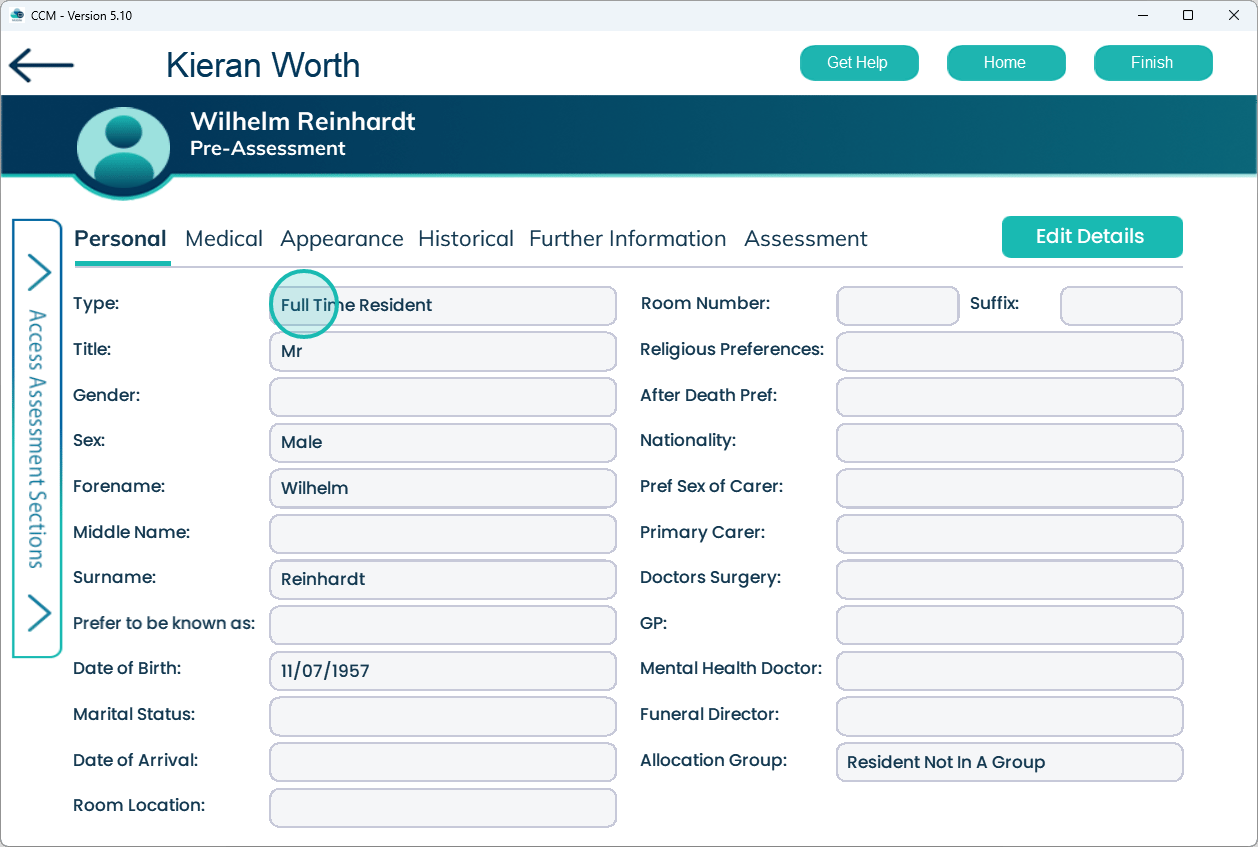Viewport: 1258px width, 847px height.
Task: Select the Historical tab
Action: [465, 239]
